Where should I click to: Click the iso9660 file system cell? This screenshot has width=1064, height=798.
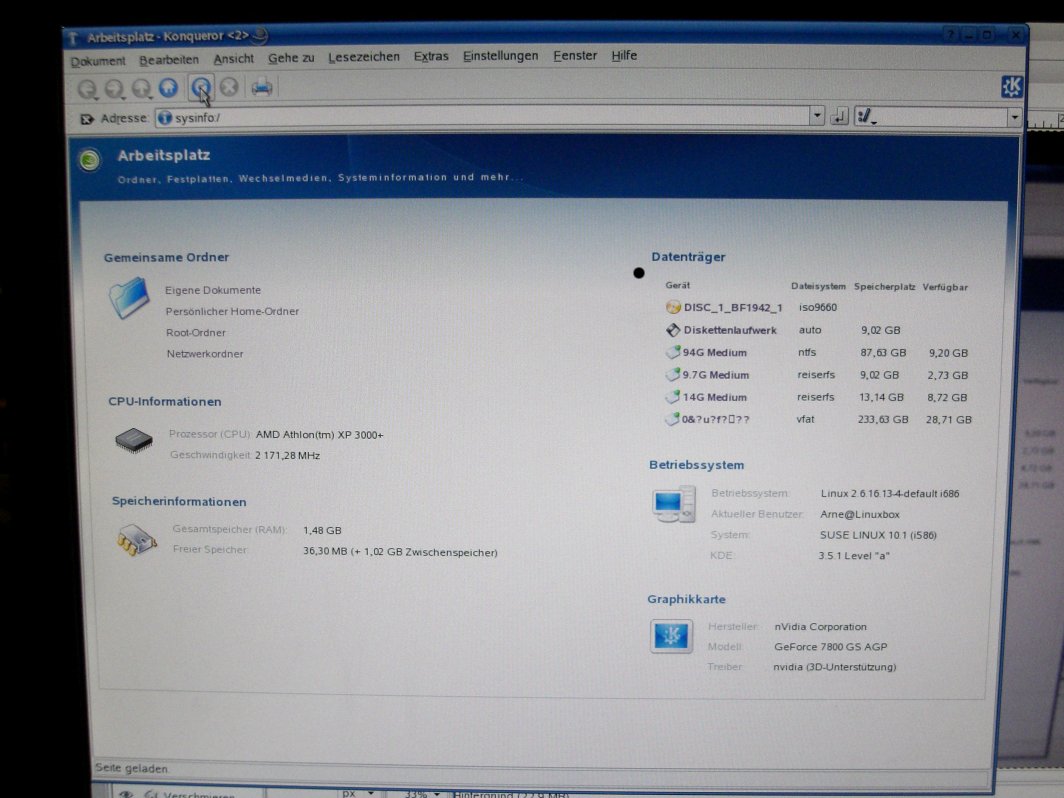pos(818,307)
